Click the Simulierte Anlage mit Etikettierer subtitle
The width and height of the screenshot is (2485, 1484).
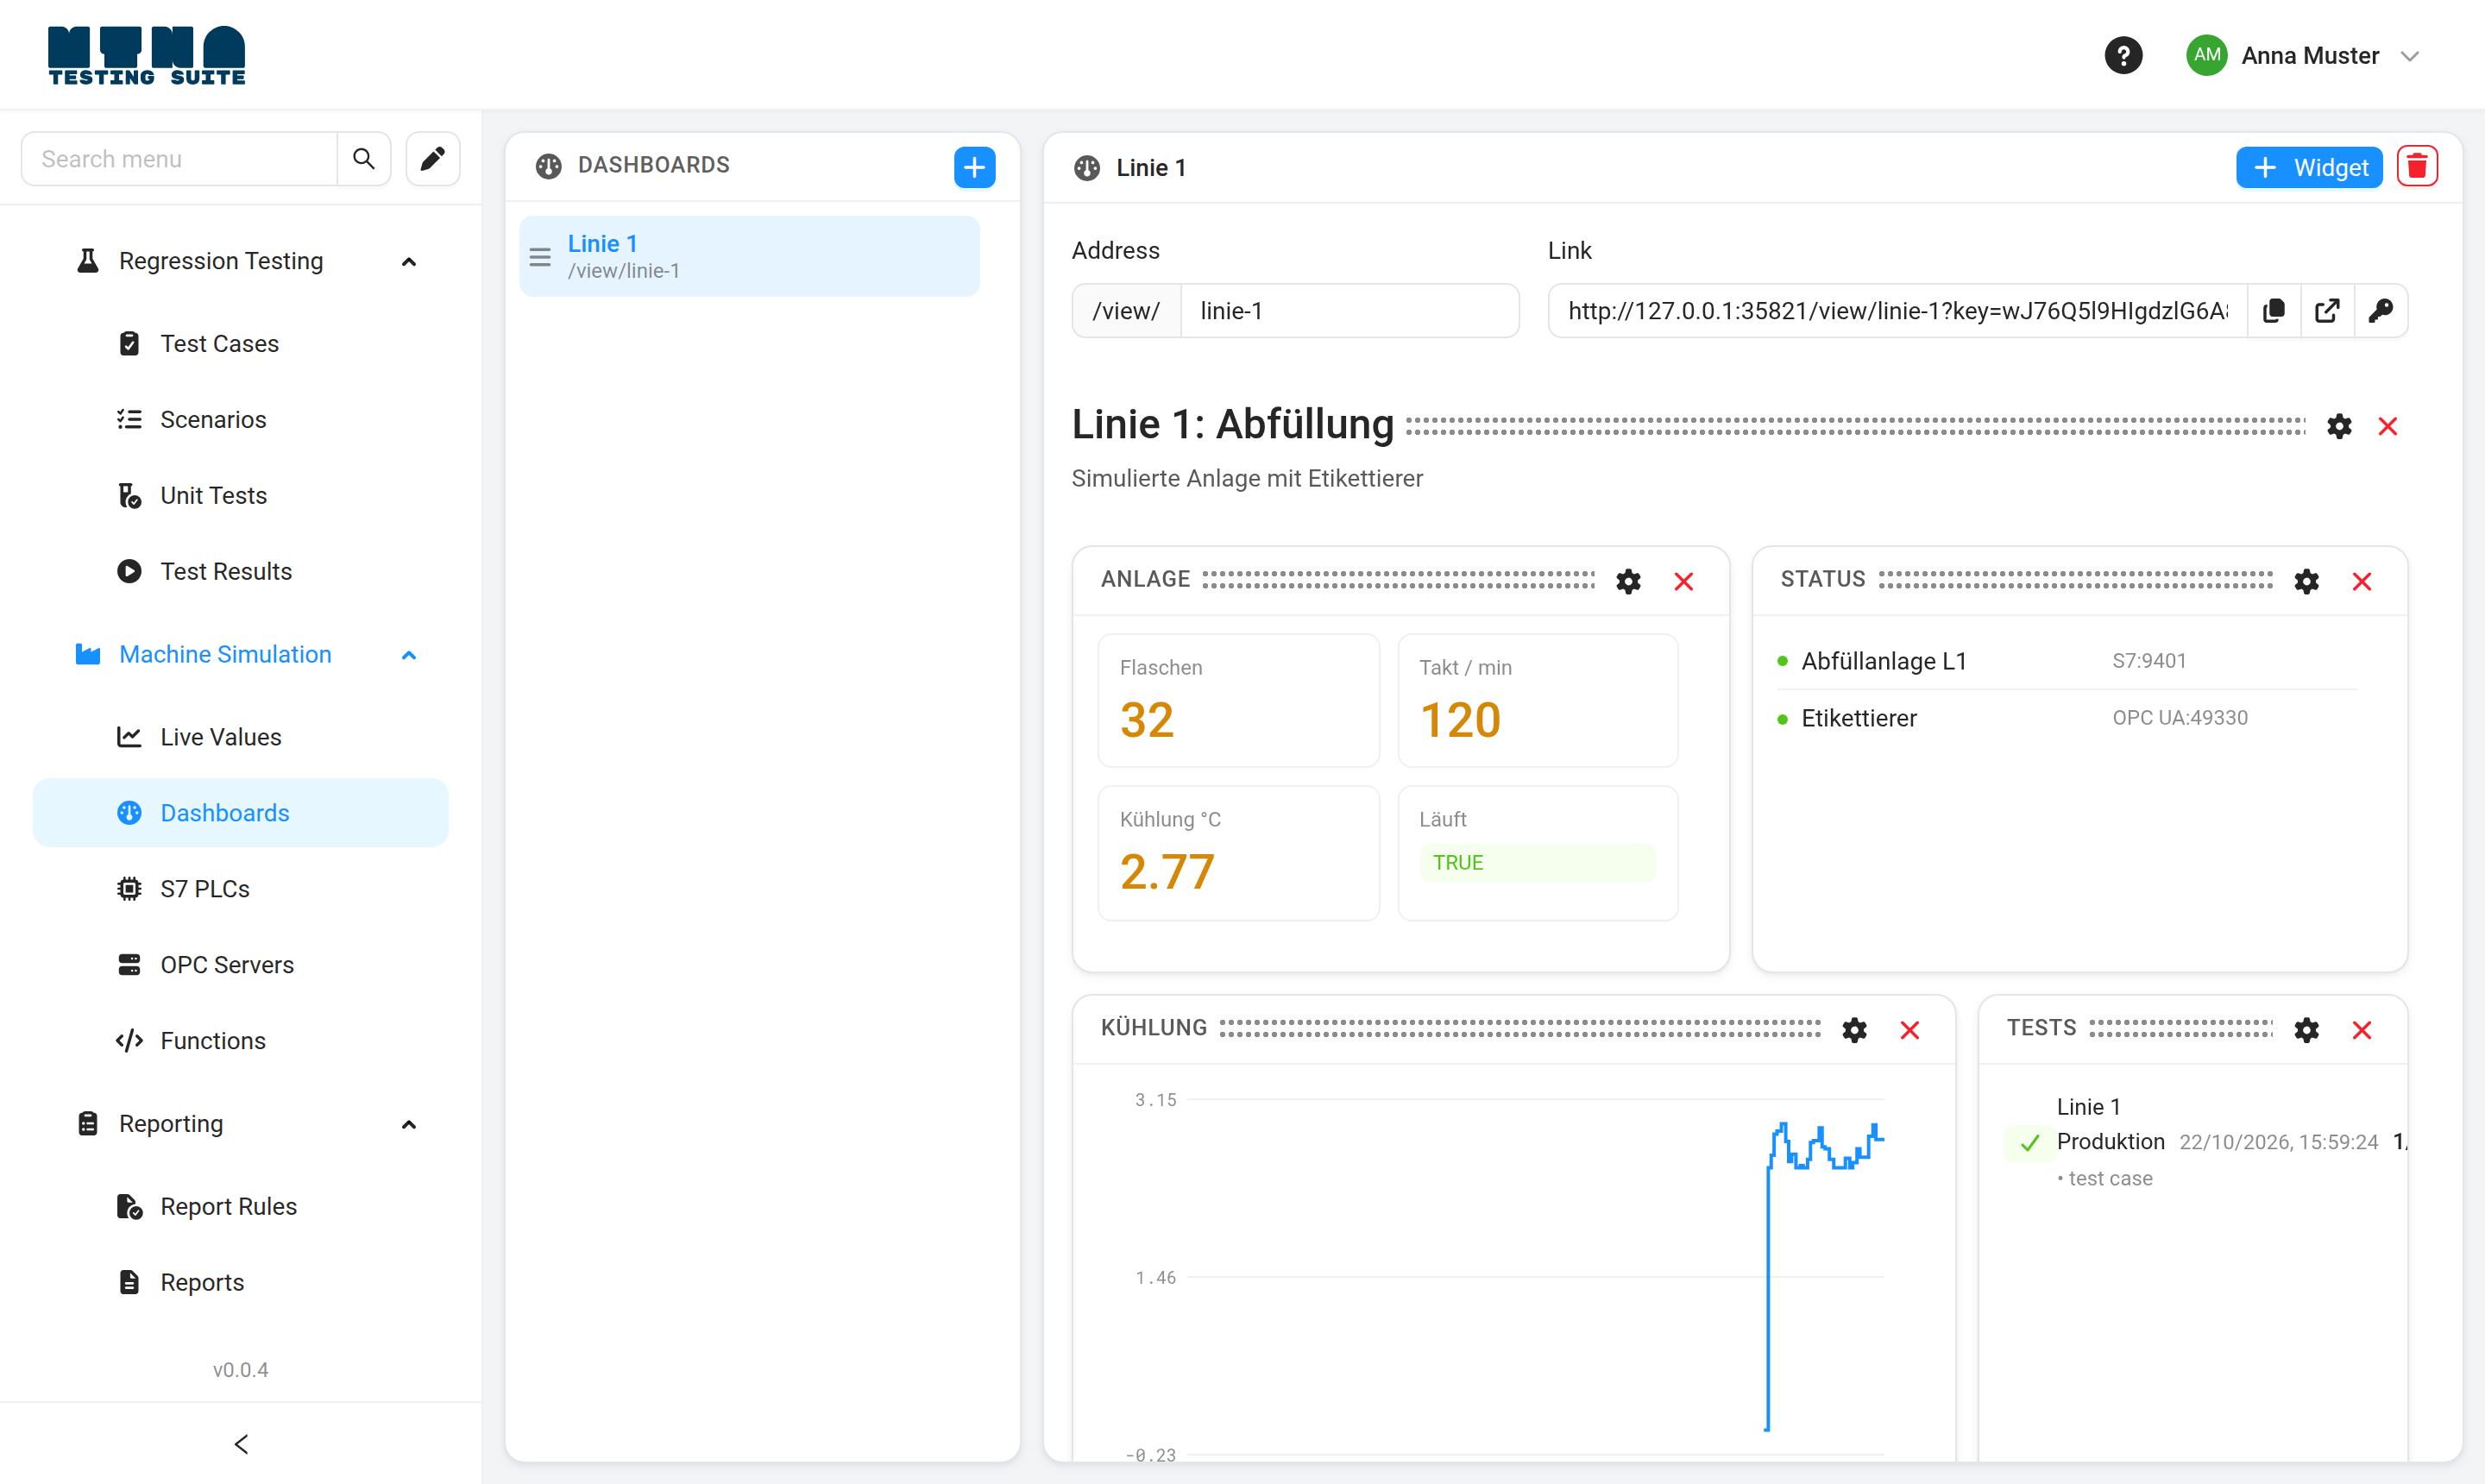click(1246, 478)
